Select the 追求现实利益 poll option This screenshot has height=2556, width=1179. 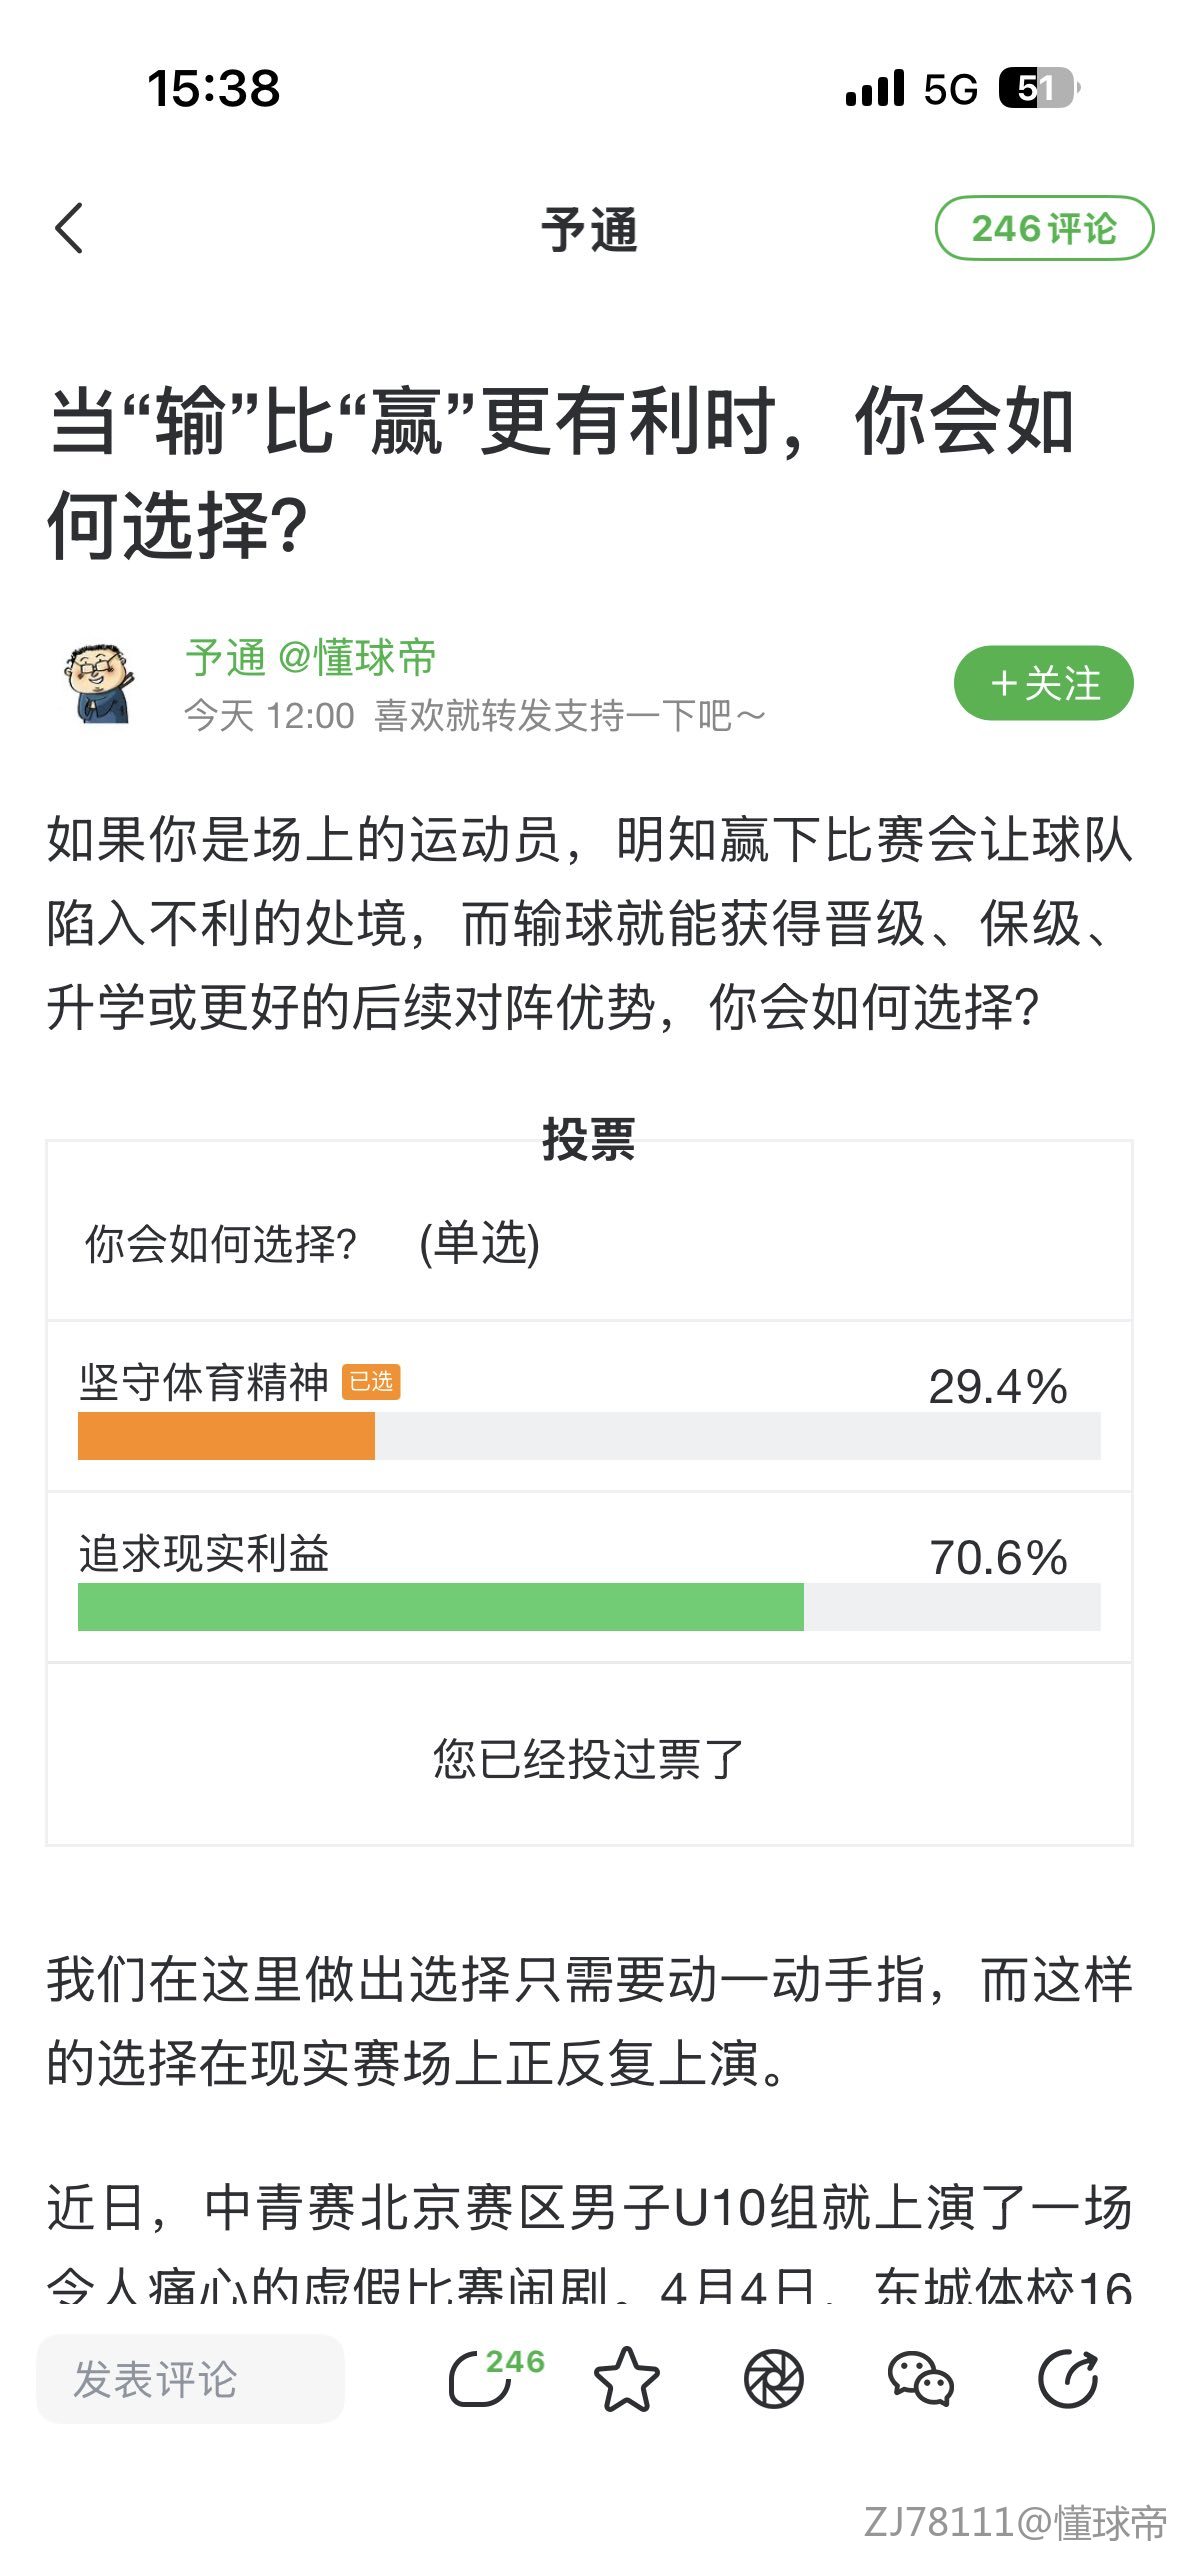(204, 1554)
